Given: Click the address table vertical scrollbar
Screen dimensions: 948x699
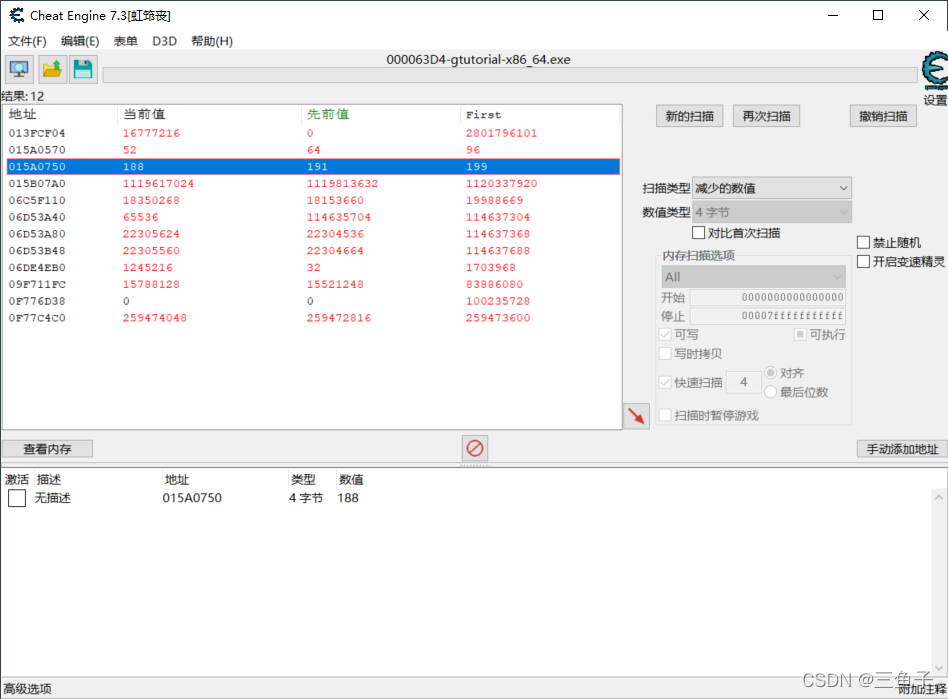Looking at the screenshot, I should (938, 582).
